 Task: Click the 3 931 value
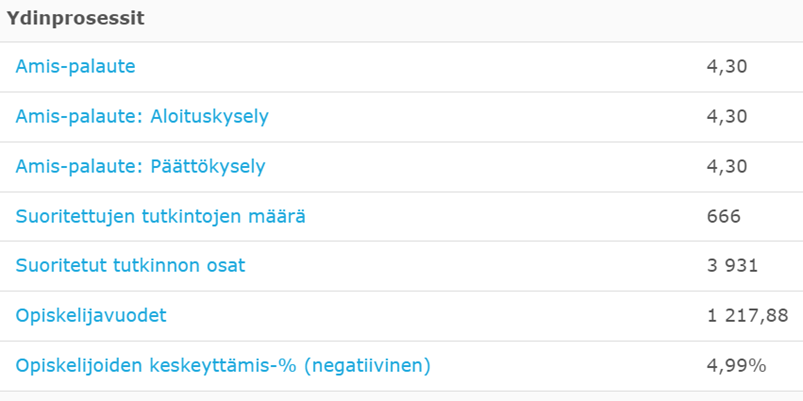click(x=732, y=266)
